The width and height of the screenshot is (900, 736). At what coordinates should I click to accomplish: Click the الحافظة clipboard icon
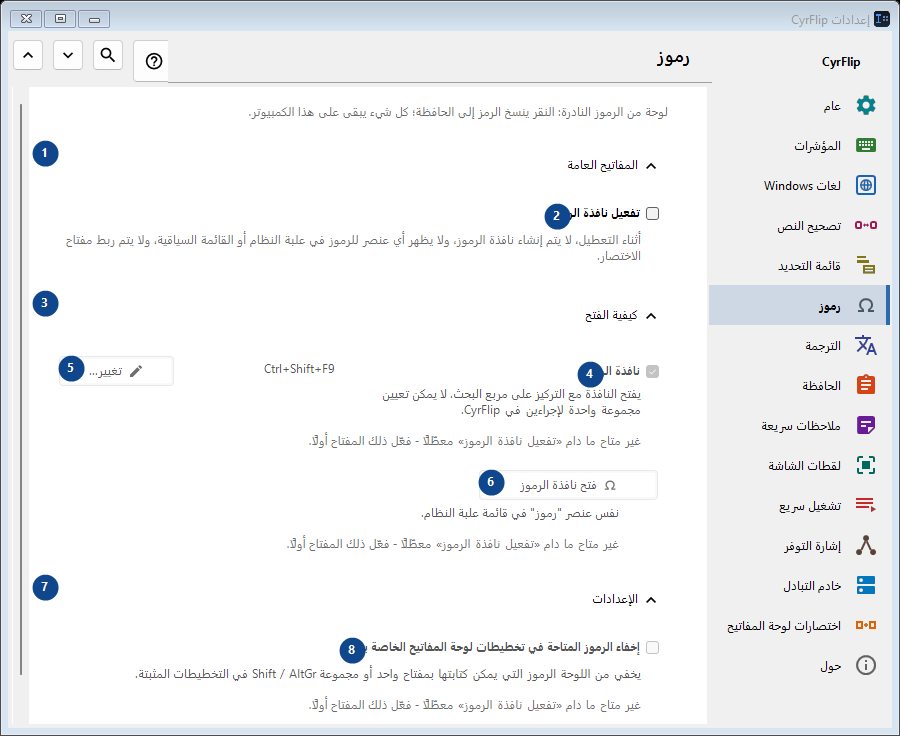[866, 385]
